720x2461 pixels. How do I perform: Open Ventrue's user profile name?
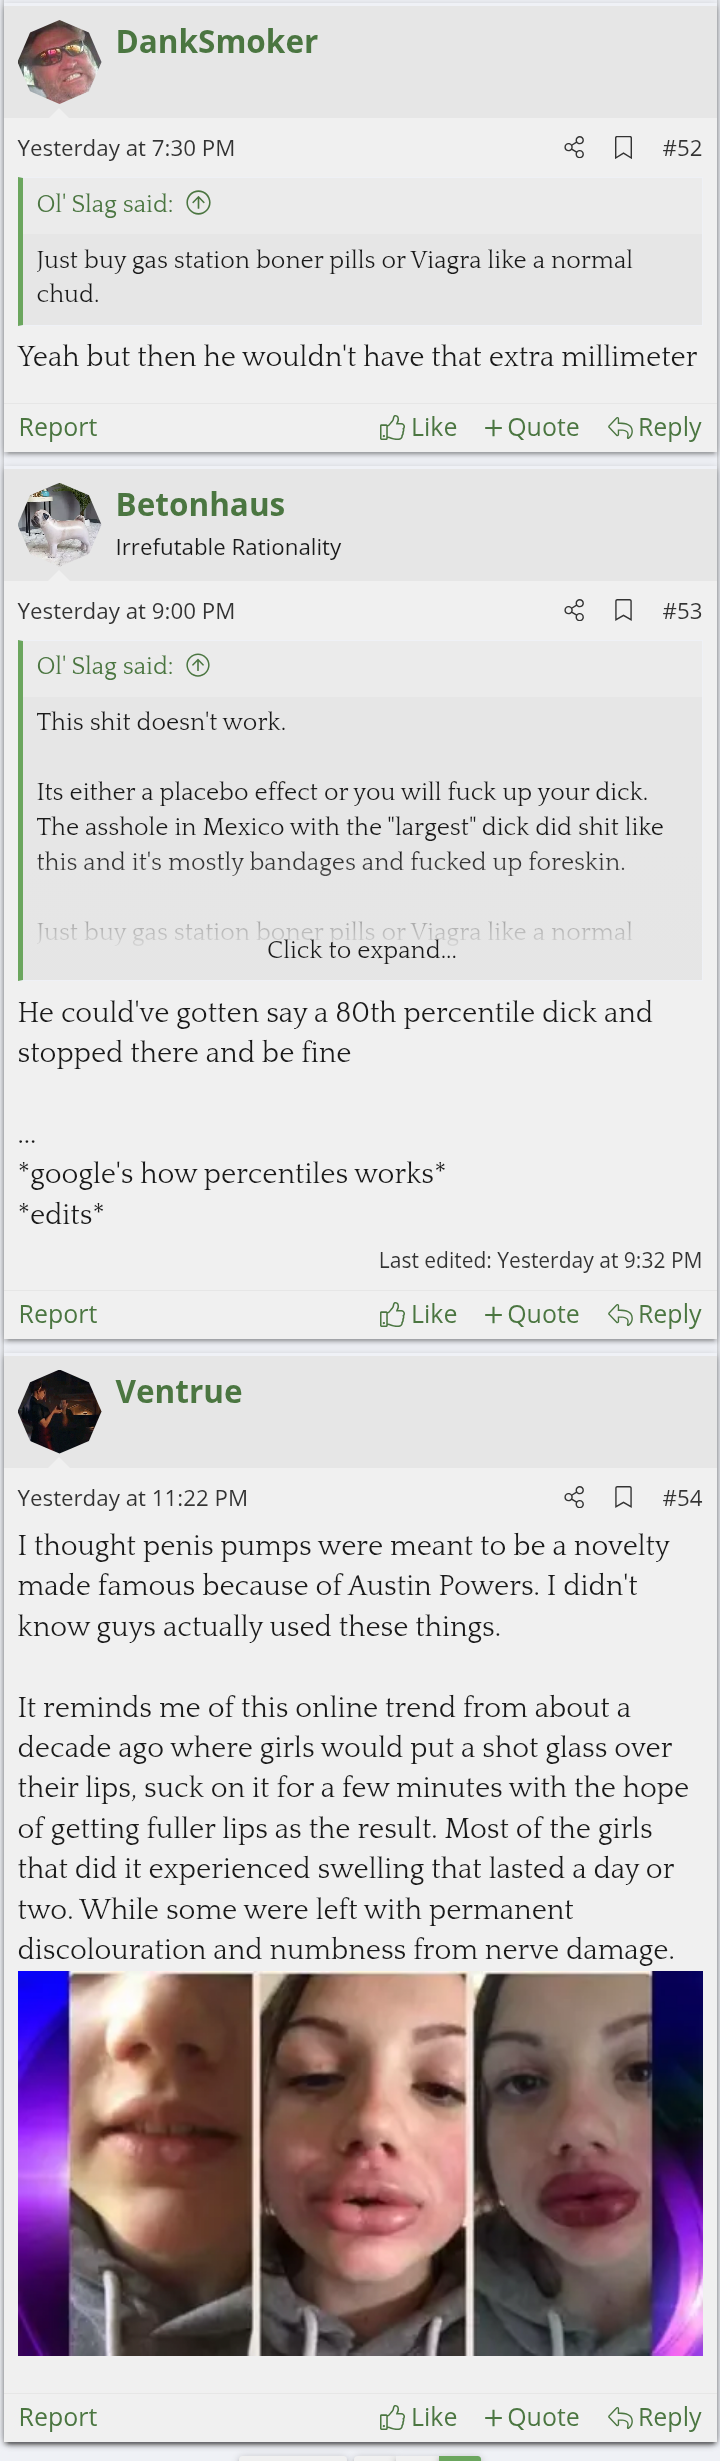pyautogui.click(x=179, y=1391)
